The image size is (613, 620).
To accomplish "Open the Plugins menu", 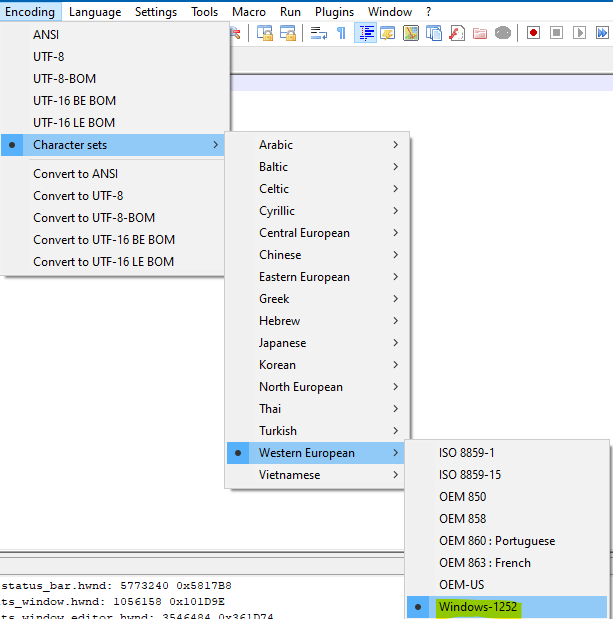I will tap(334, 12).
